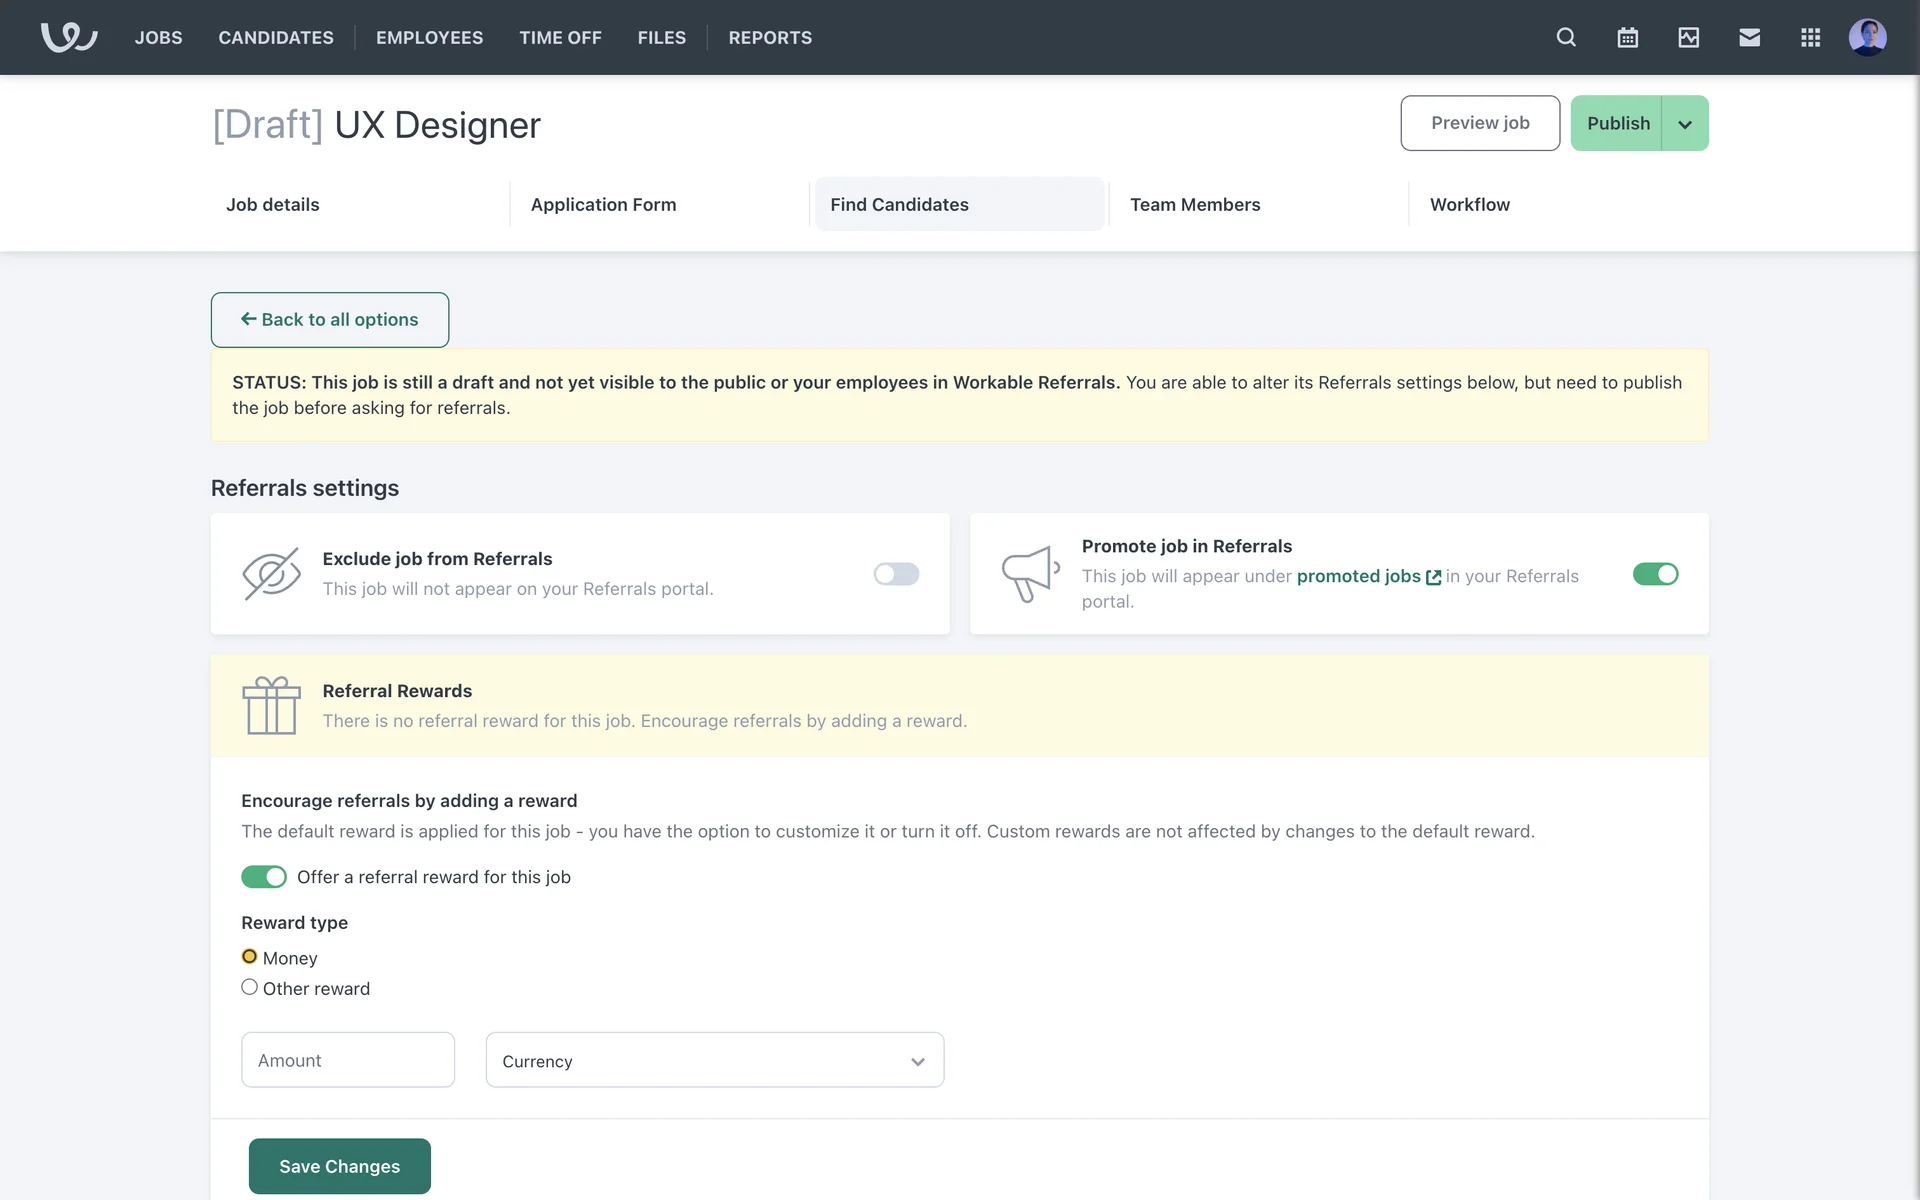Open the calendar icon in the top bar

(x=1627, y=37)
